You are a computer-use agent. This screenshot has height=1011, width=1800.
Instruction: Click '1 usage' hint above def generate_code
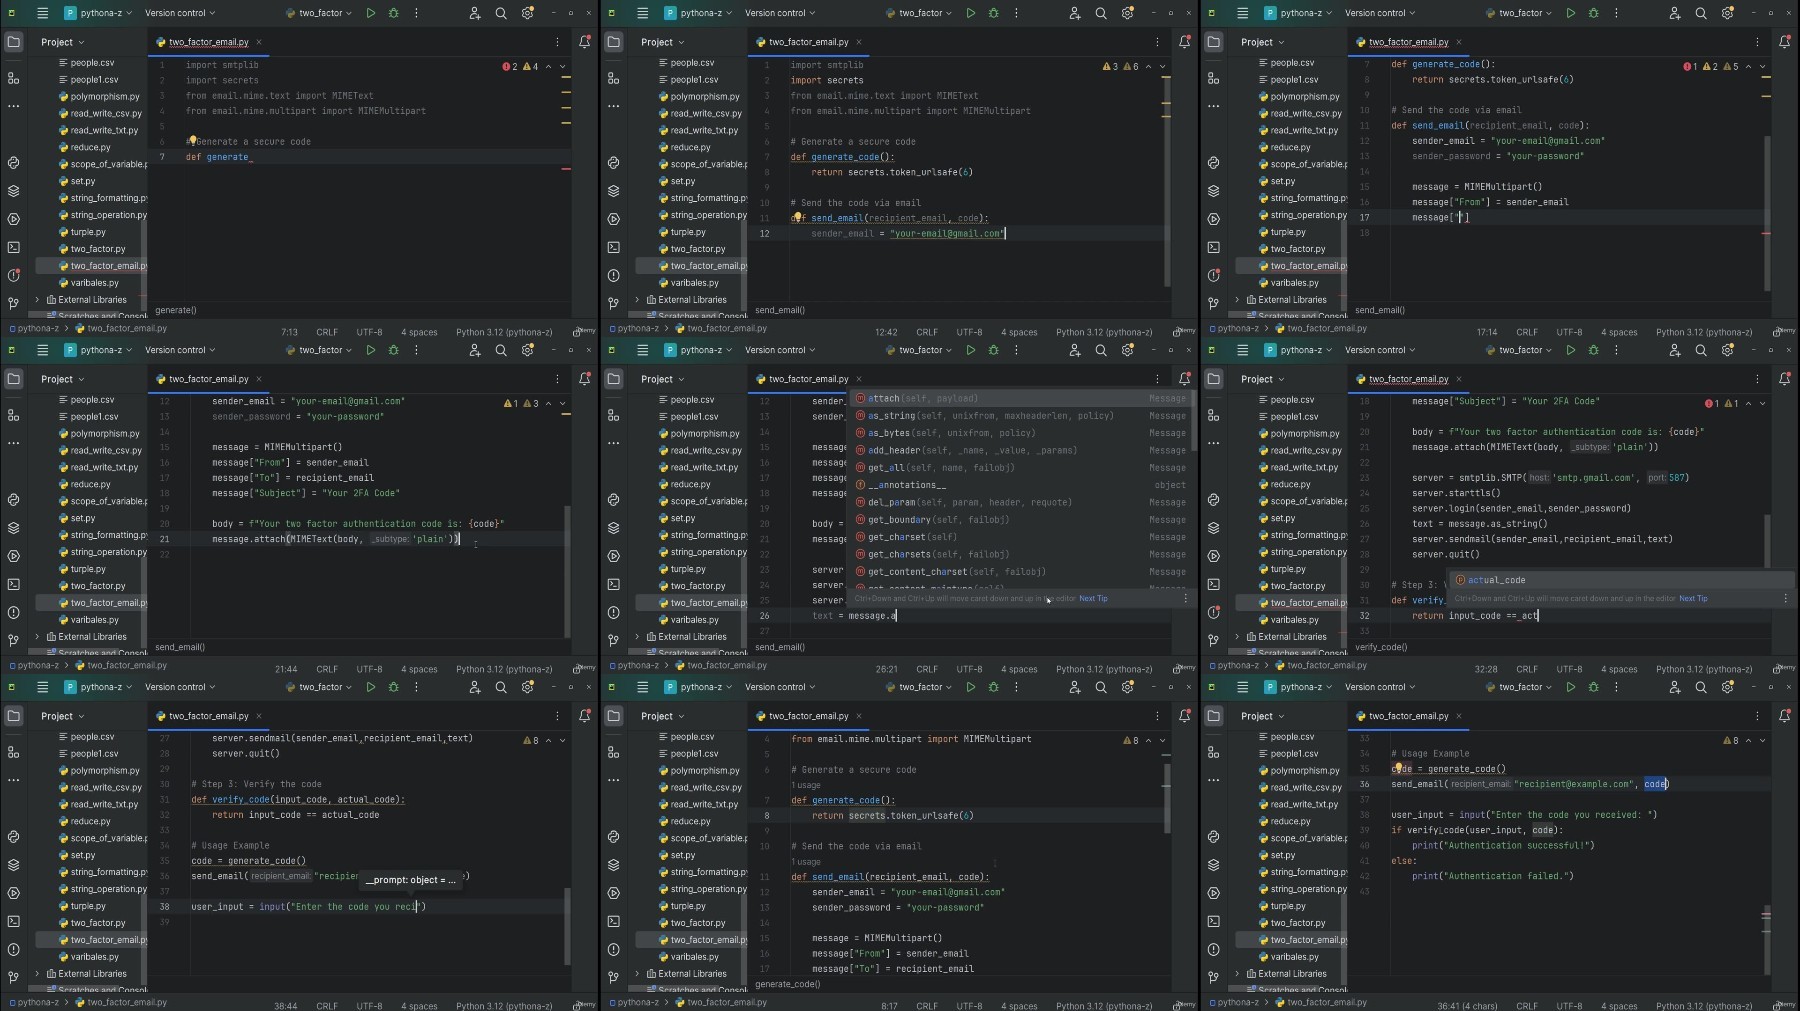805,785
